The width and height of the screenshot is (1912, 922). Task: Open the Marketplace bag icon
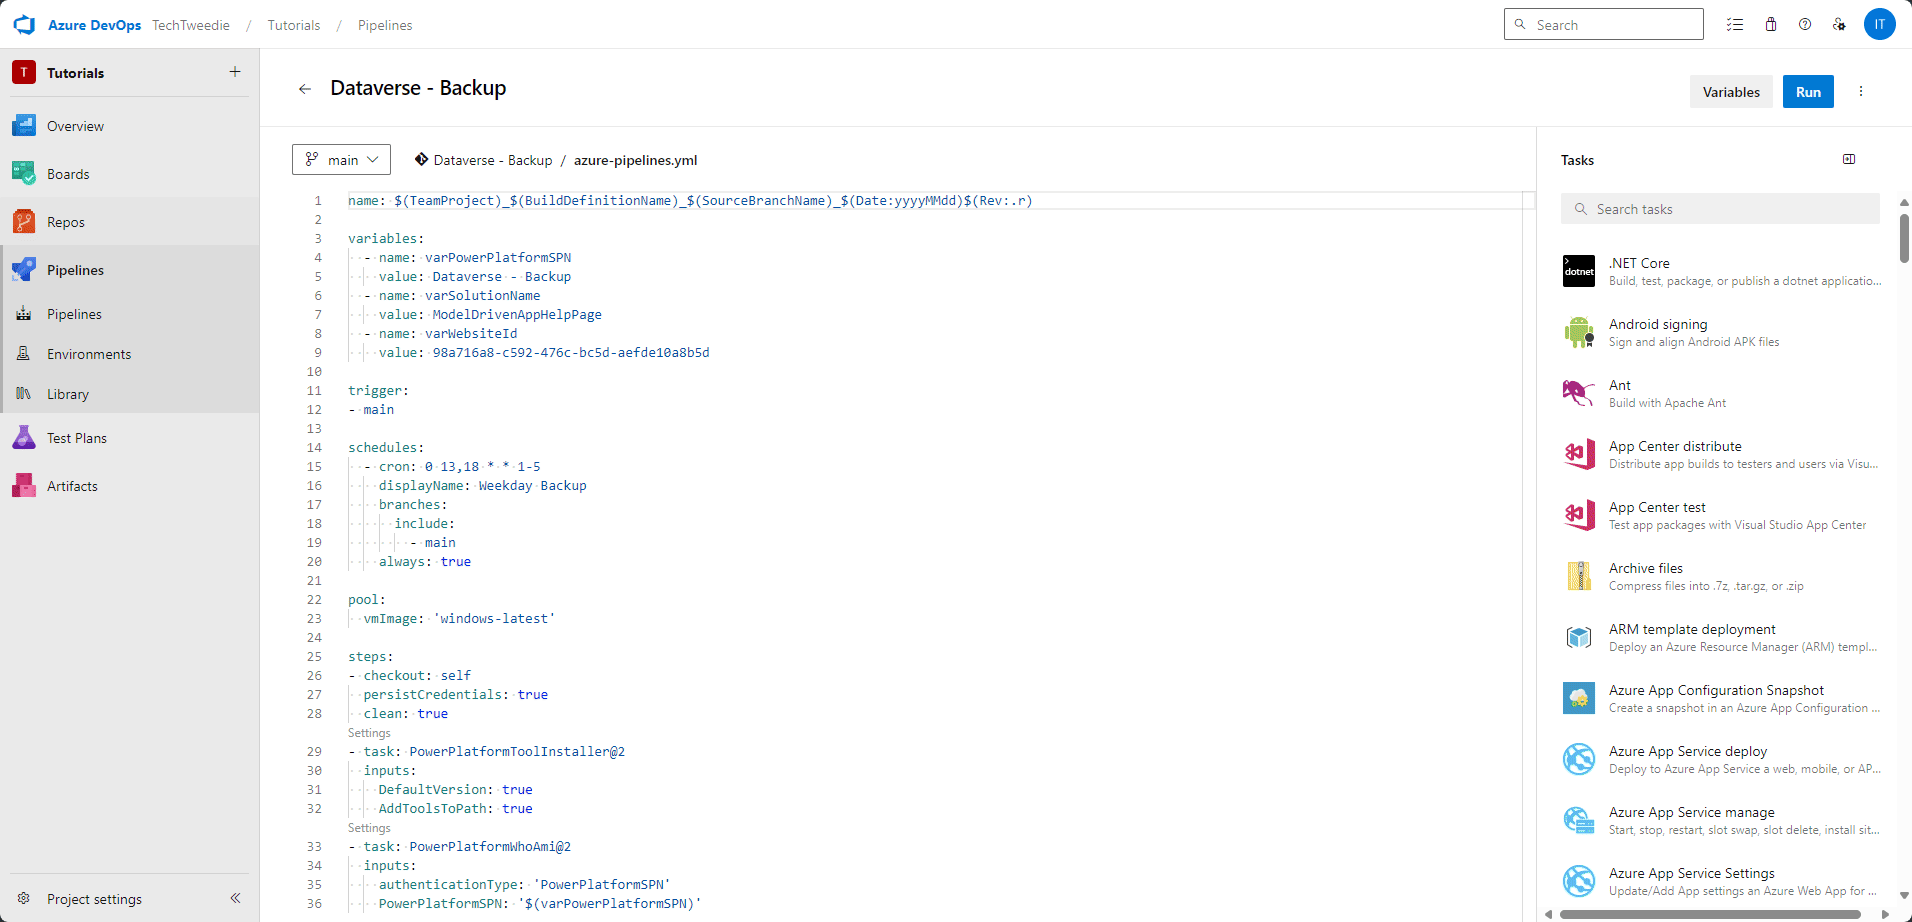coord(1771,24)
